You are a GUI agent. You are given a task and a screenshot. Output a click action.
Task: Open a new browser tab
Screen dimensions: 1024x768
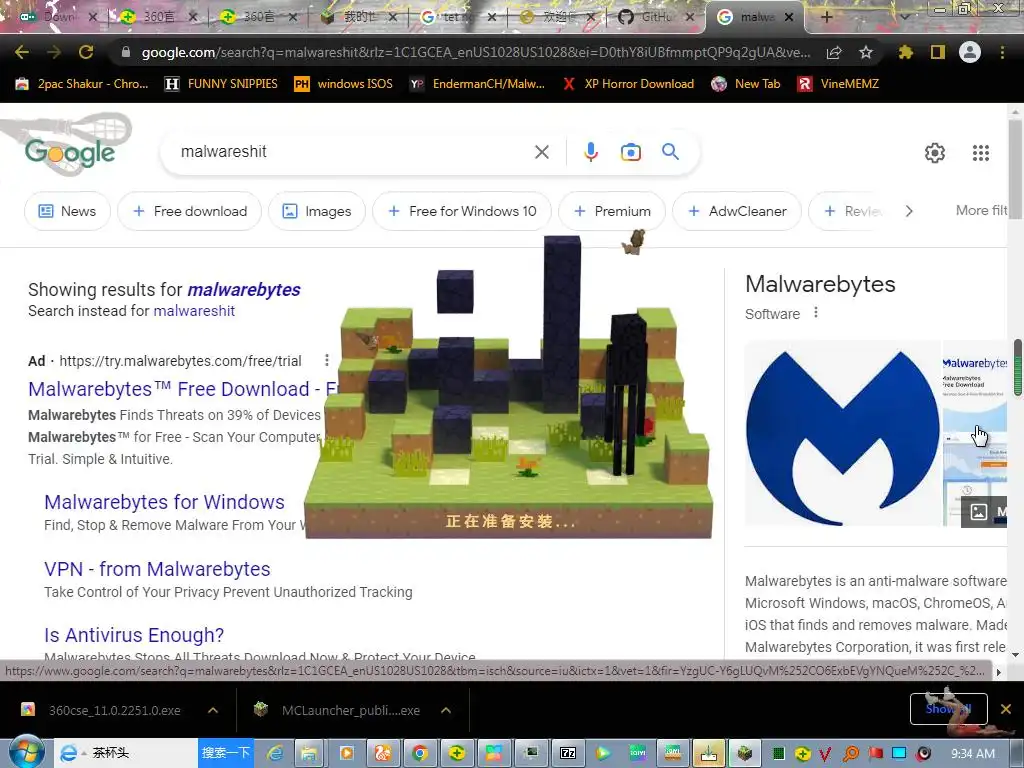826,17
